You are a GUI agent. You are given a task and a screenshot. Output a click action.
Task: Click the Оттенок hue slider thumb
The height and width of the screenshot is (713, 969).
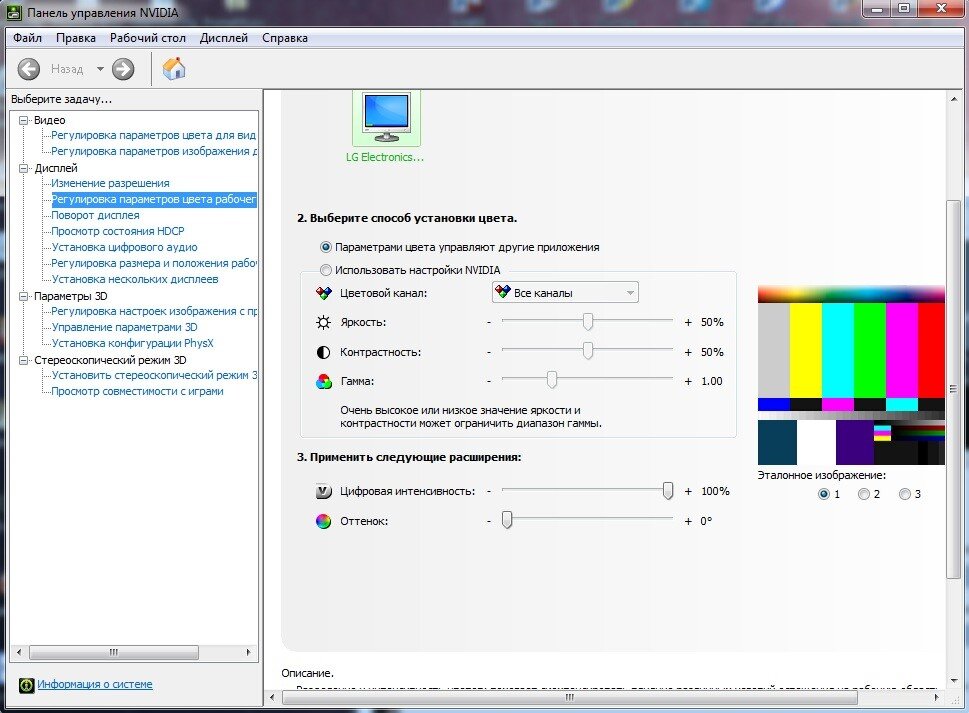coord(507,520)
